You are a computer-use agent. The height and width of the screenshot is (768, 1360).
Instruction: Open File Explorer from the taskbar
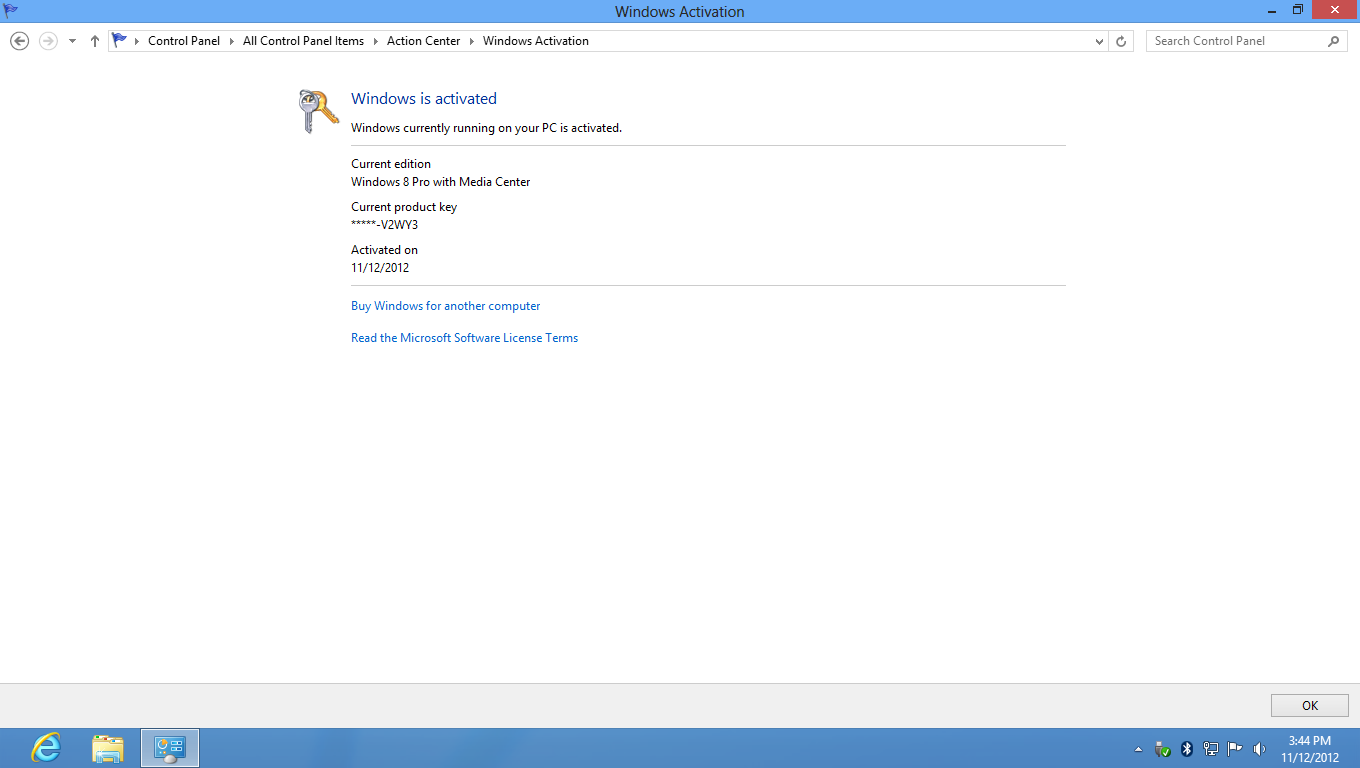pos(108,748)
